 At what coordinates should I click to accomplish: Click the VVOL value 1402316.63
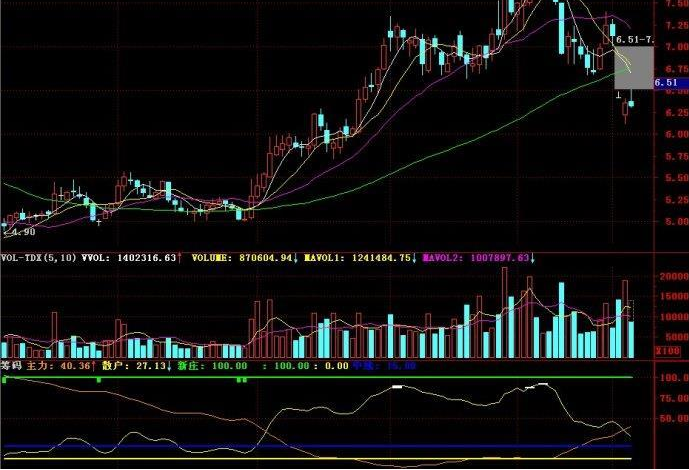147,258
